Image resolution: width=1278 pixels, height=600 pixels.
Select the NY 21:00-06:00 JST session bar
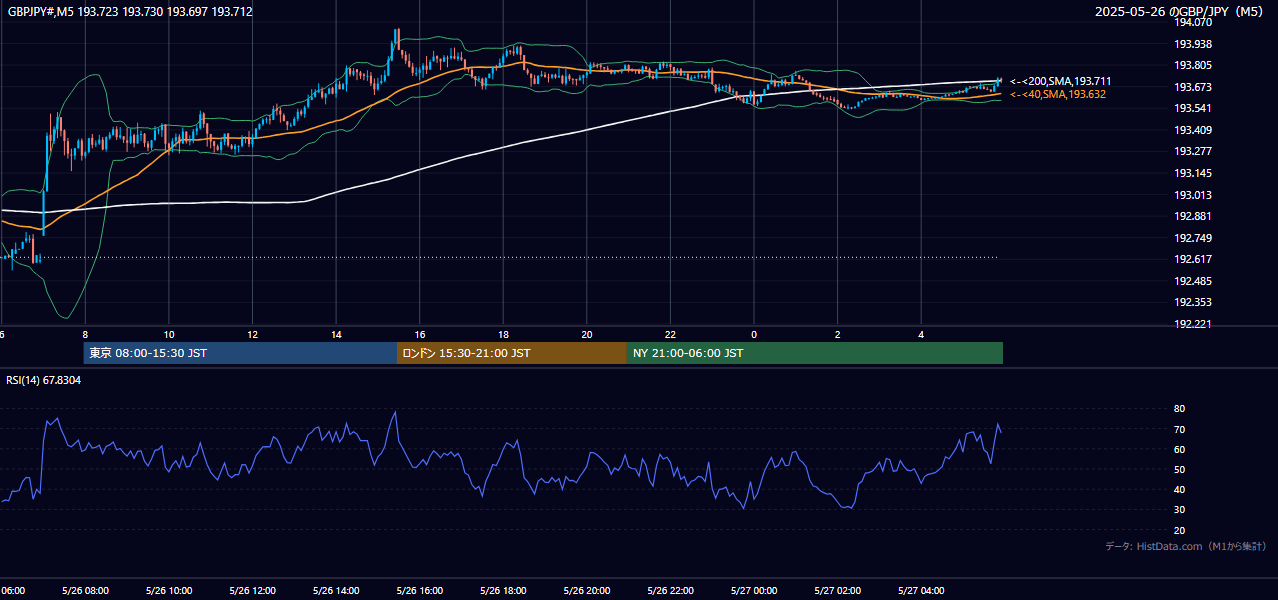[x=815, y=353]
